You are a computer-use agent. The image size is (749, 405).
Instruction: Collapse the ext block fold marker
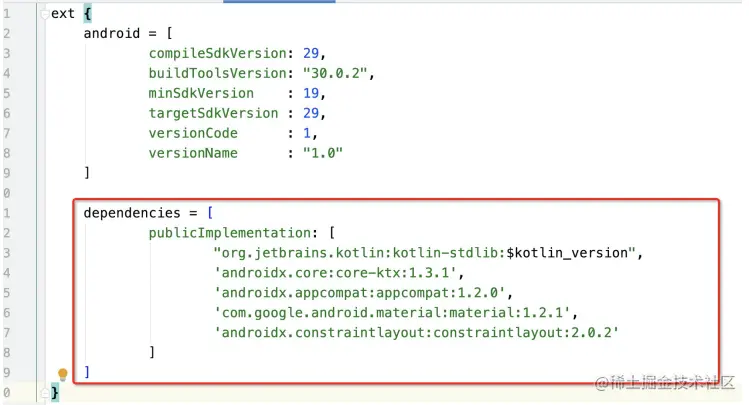pyautogui.click(x=44, y=14)
